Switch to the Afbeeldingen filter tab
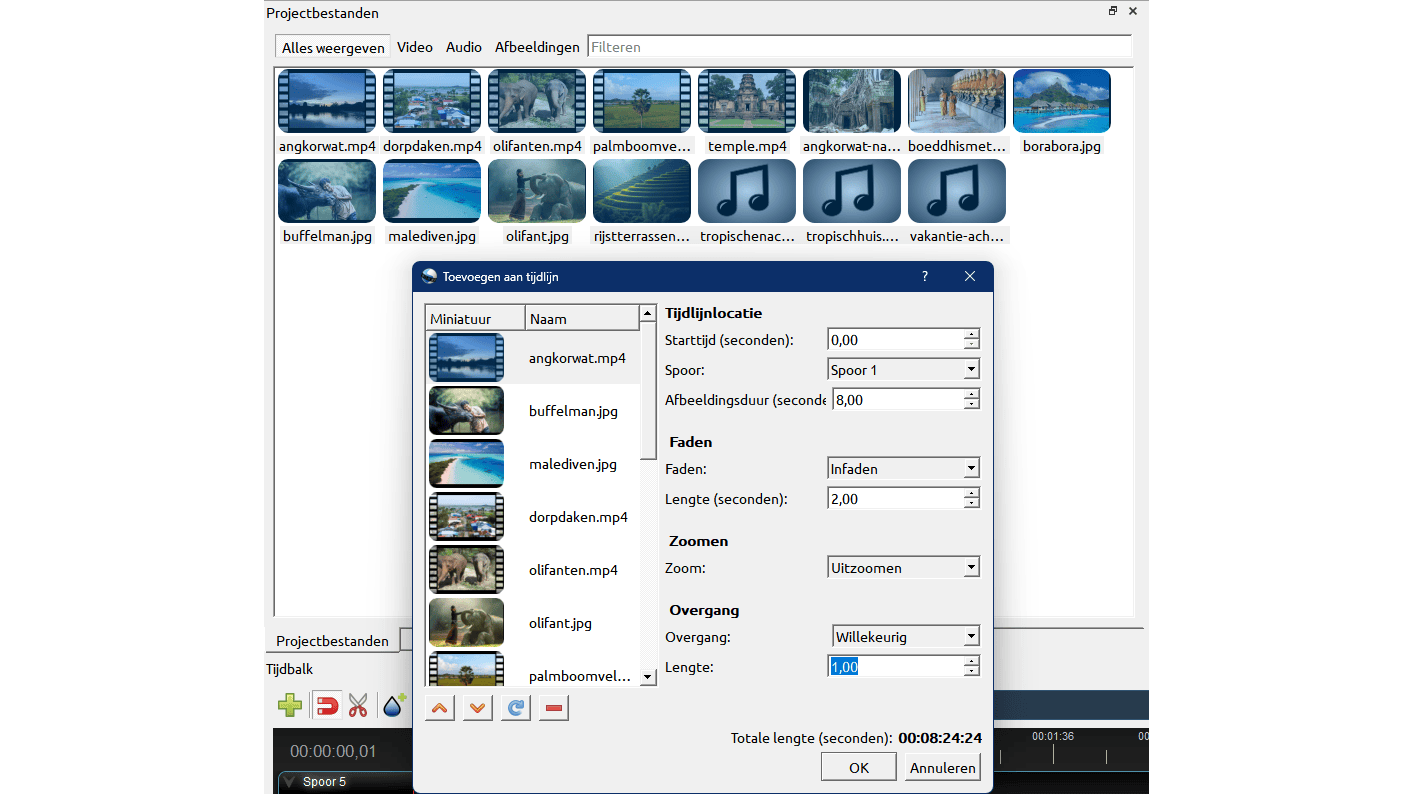The height and width of the screenshot is (794, 1412). click(x=537, y=47)
